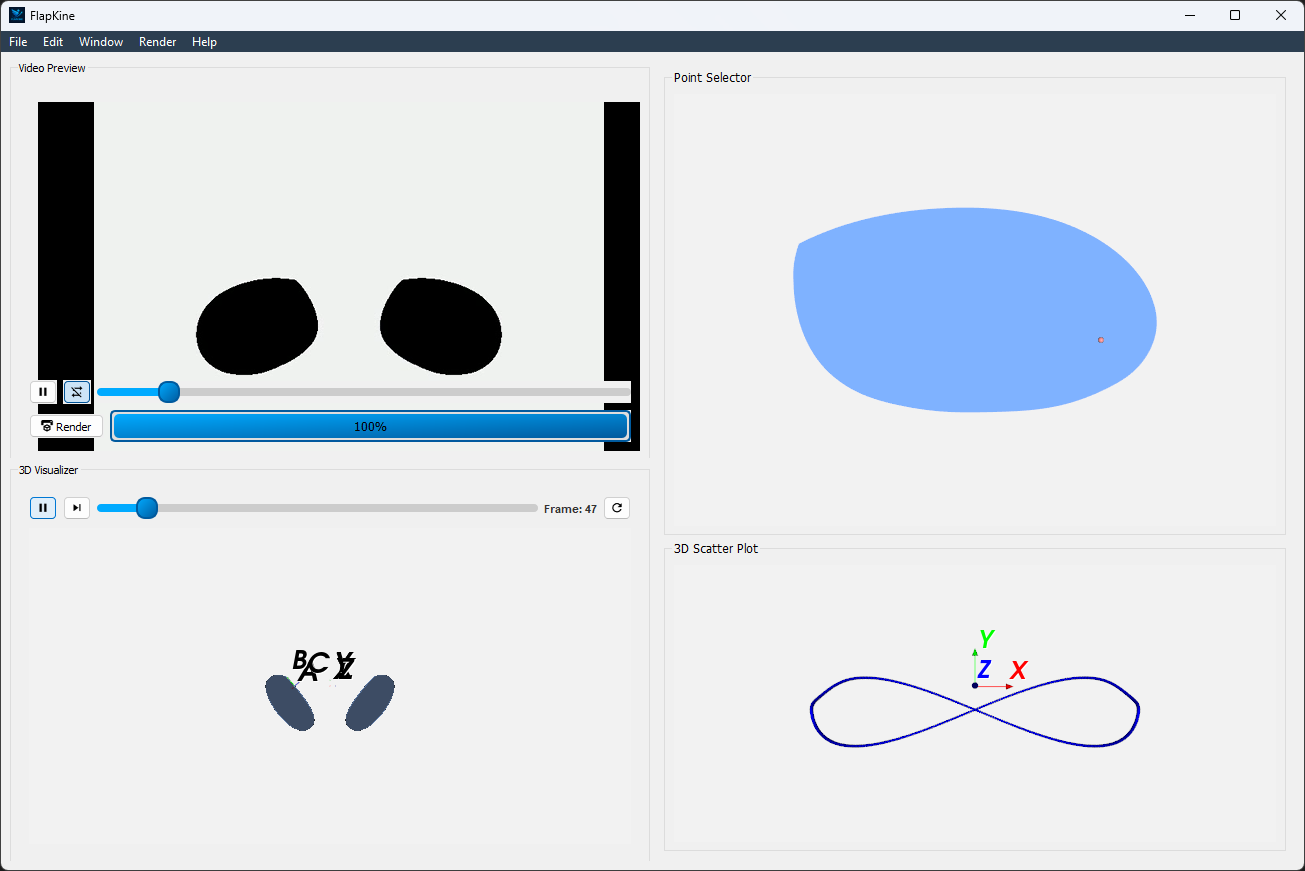Viewport: 1305px width, 871px height.
Task: Click the 3D Visualizer reset view icon
Action: tap(617, 508)
